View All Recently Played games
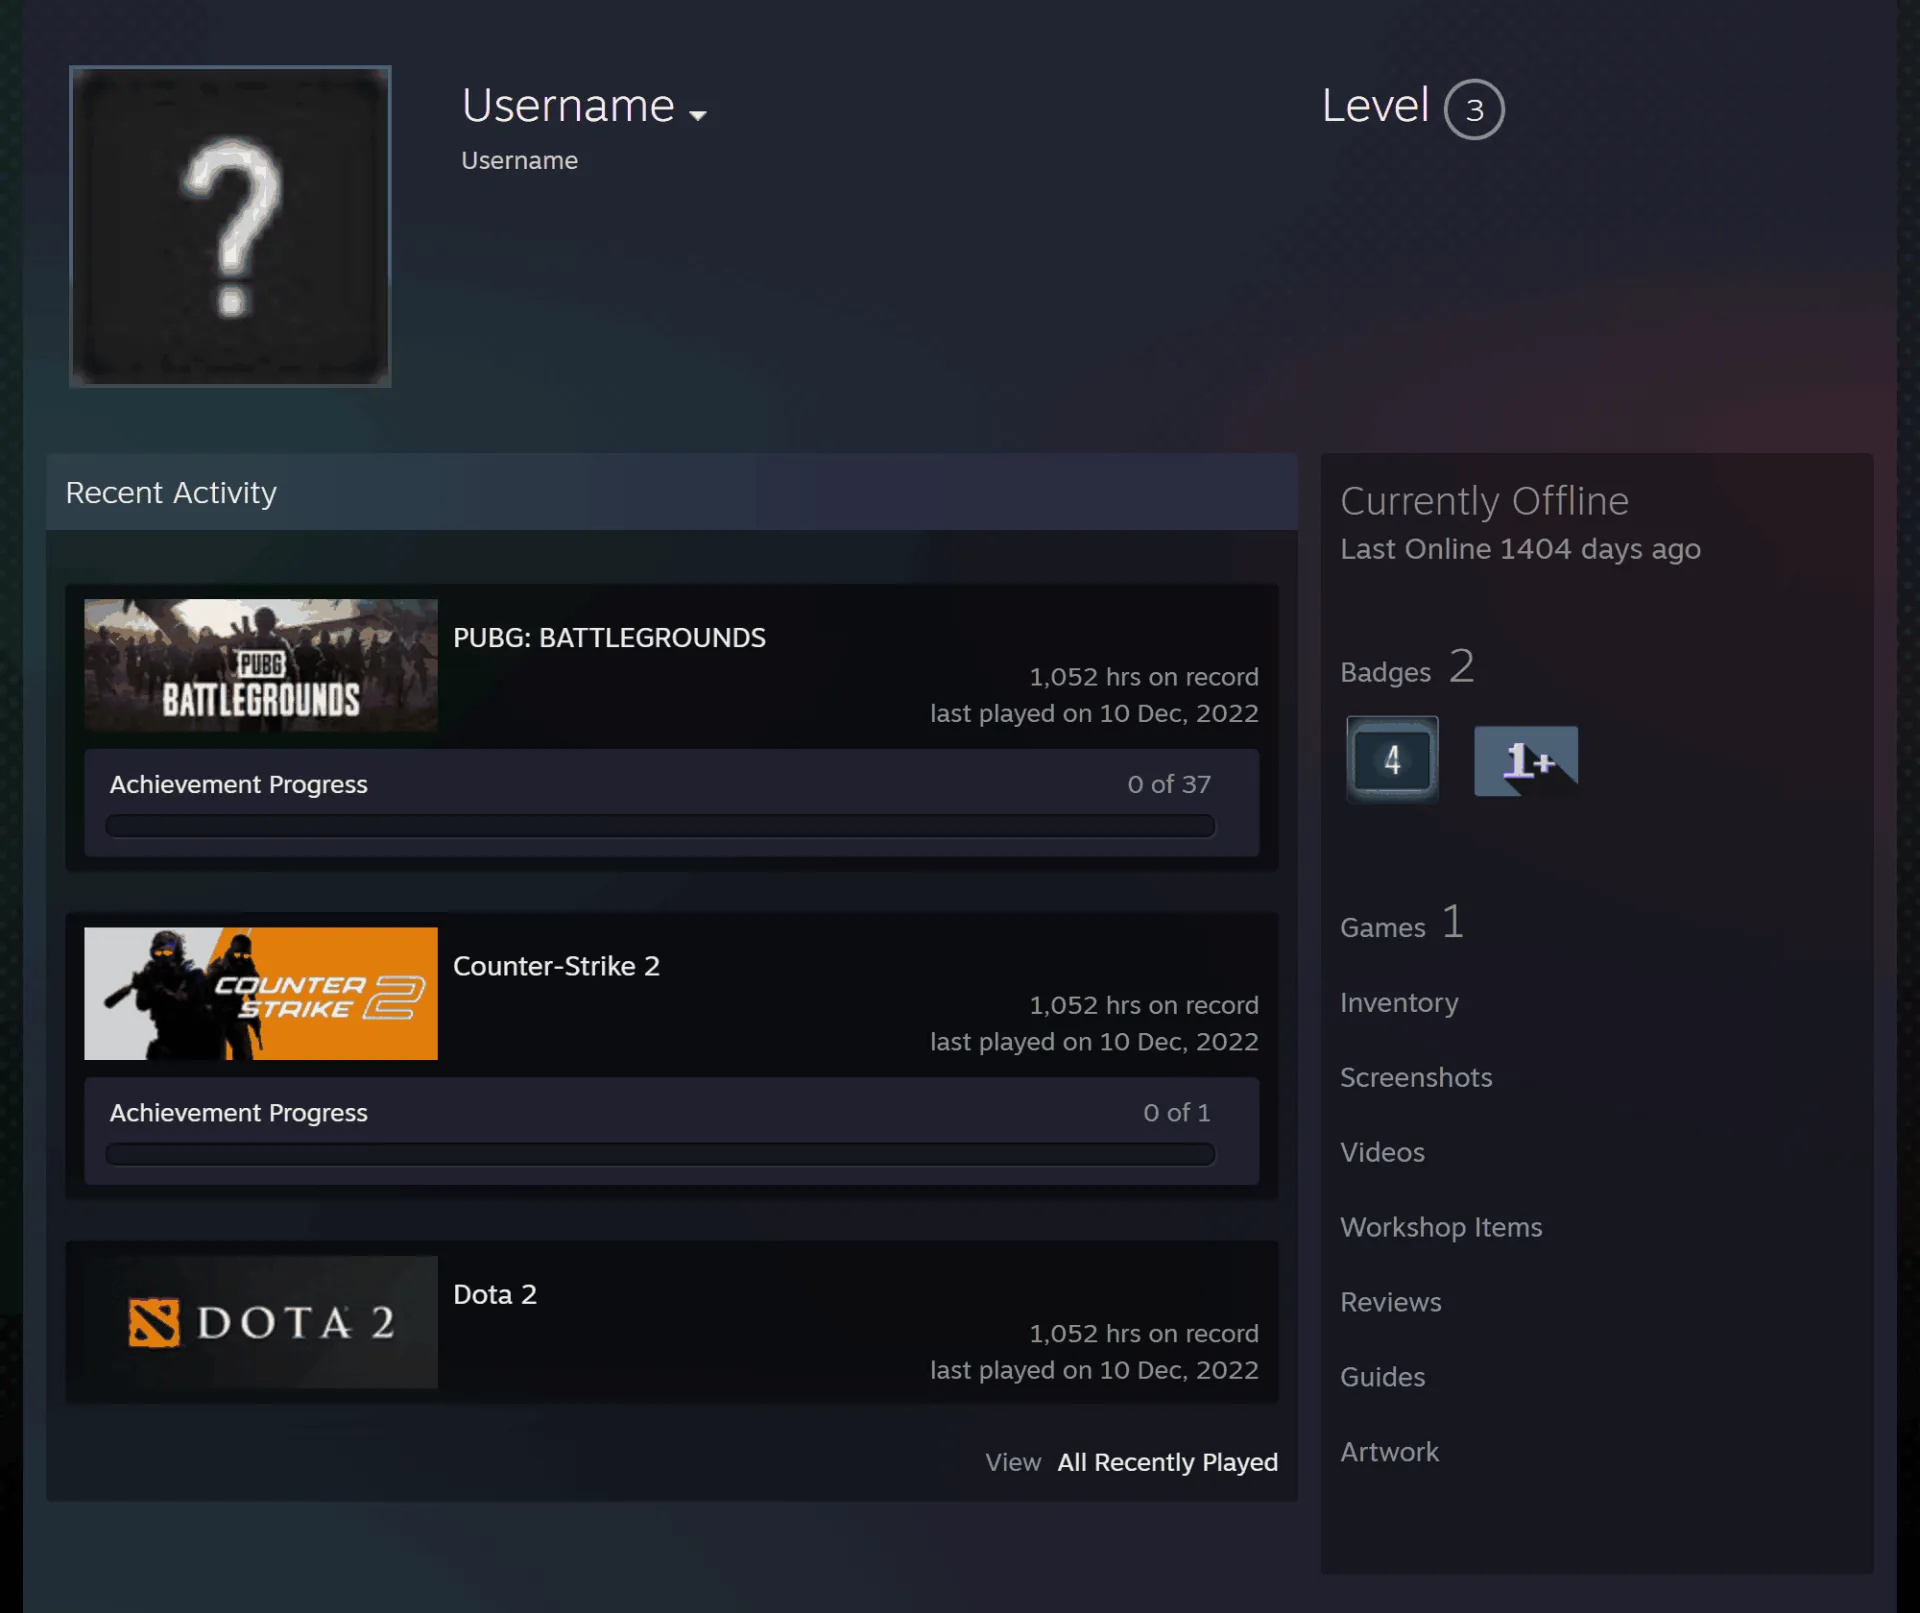The image size is (1920, 1613). click(1167, 1462)
